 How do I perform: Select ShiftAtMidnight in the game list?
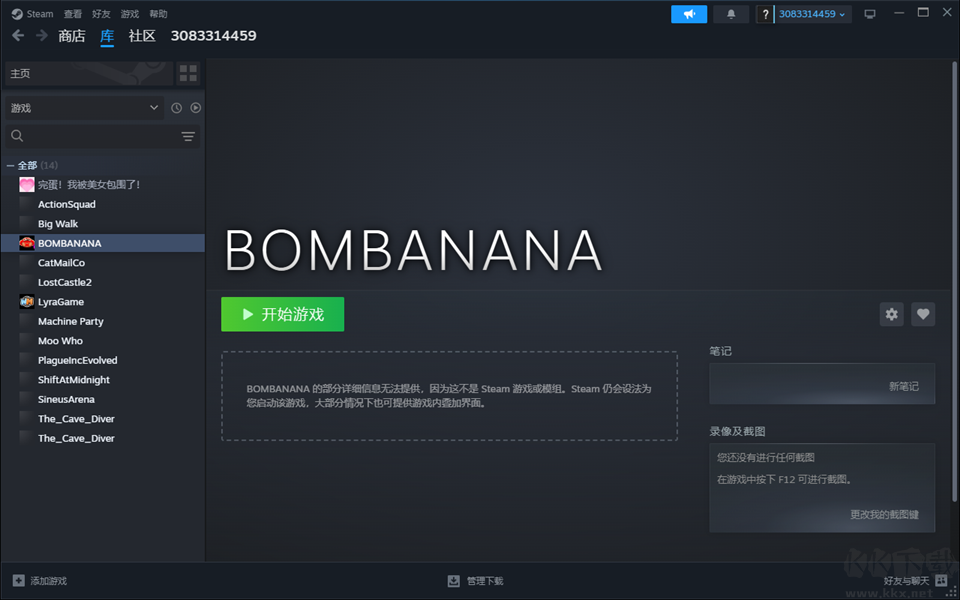pyautogui.click(x=73, y=380)
